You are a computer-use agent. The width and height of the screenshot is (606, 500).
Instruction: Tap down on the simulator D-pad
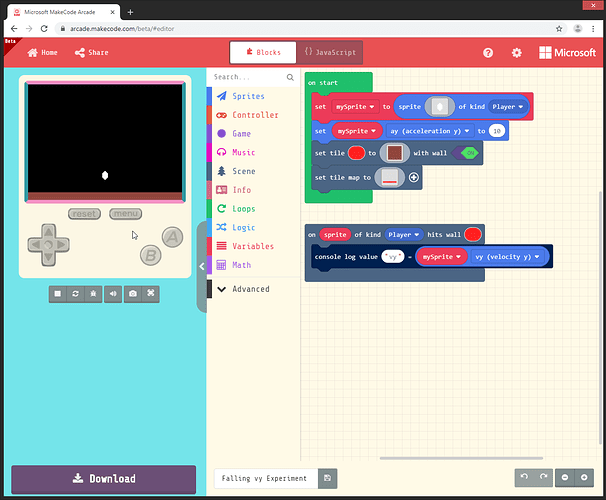click(x=49, y=258)
